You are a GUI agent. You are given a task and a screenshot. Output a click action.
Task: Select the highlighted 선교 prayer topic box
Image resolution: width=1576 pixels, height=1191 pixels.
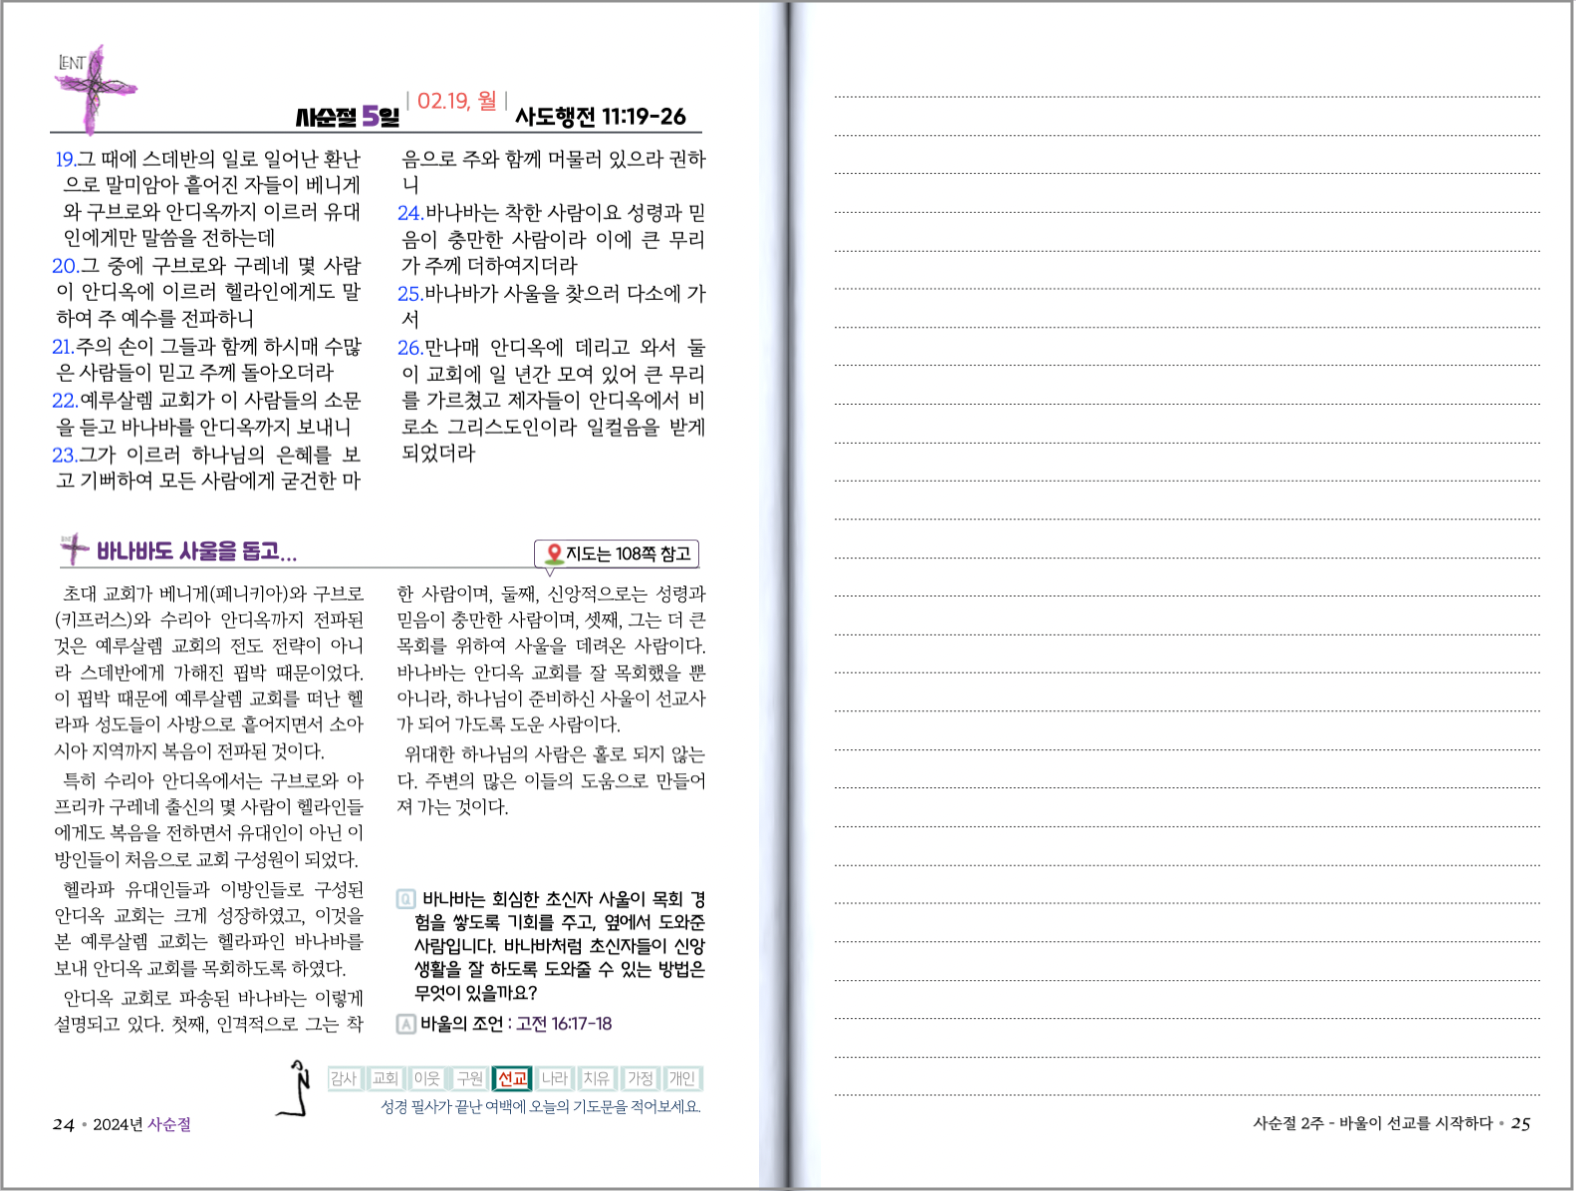pos(512,1078)
